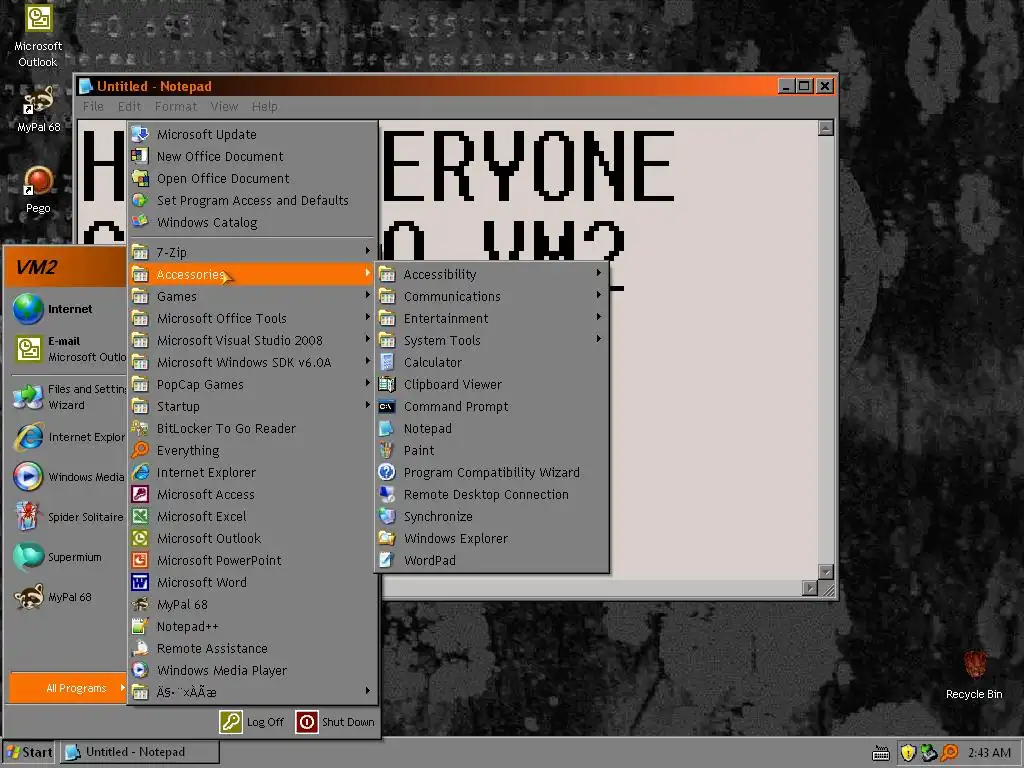Select Pego desktop shortcut
The height and width of the screenshot is (768, 1024).
pos(38,190)
